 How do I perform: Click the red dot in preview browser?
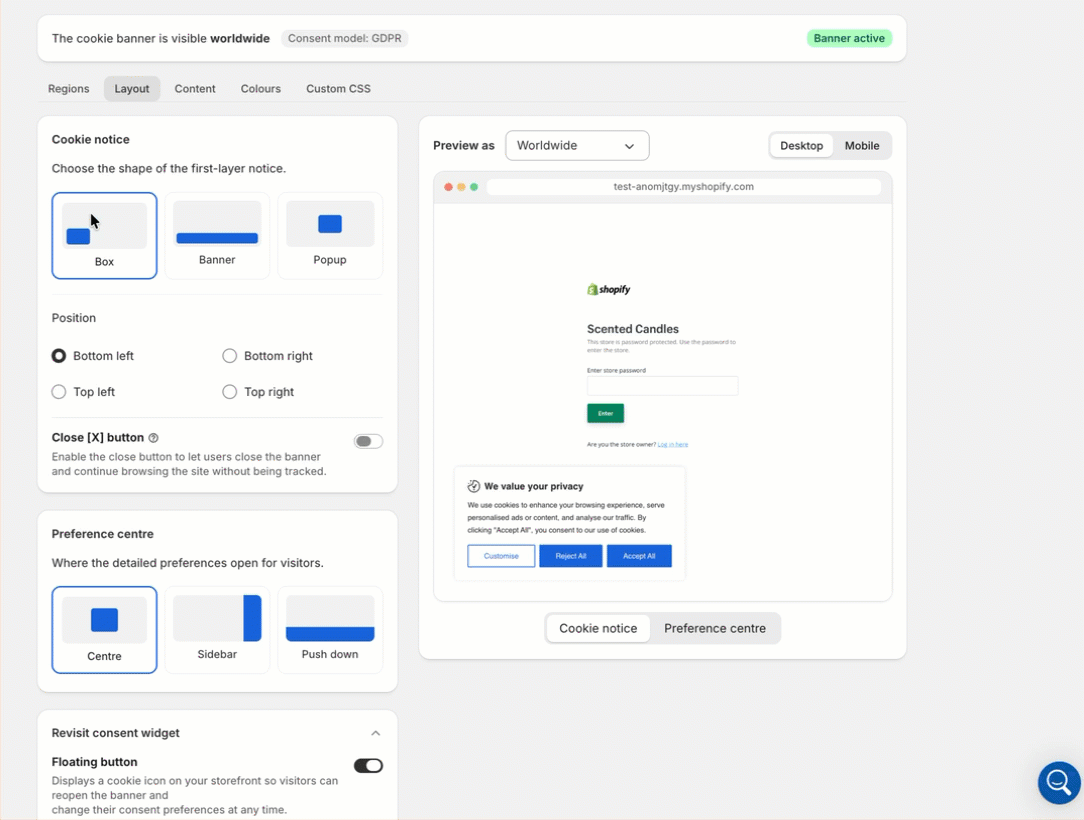coord(449,187)
